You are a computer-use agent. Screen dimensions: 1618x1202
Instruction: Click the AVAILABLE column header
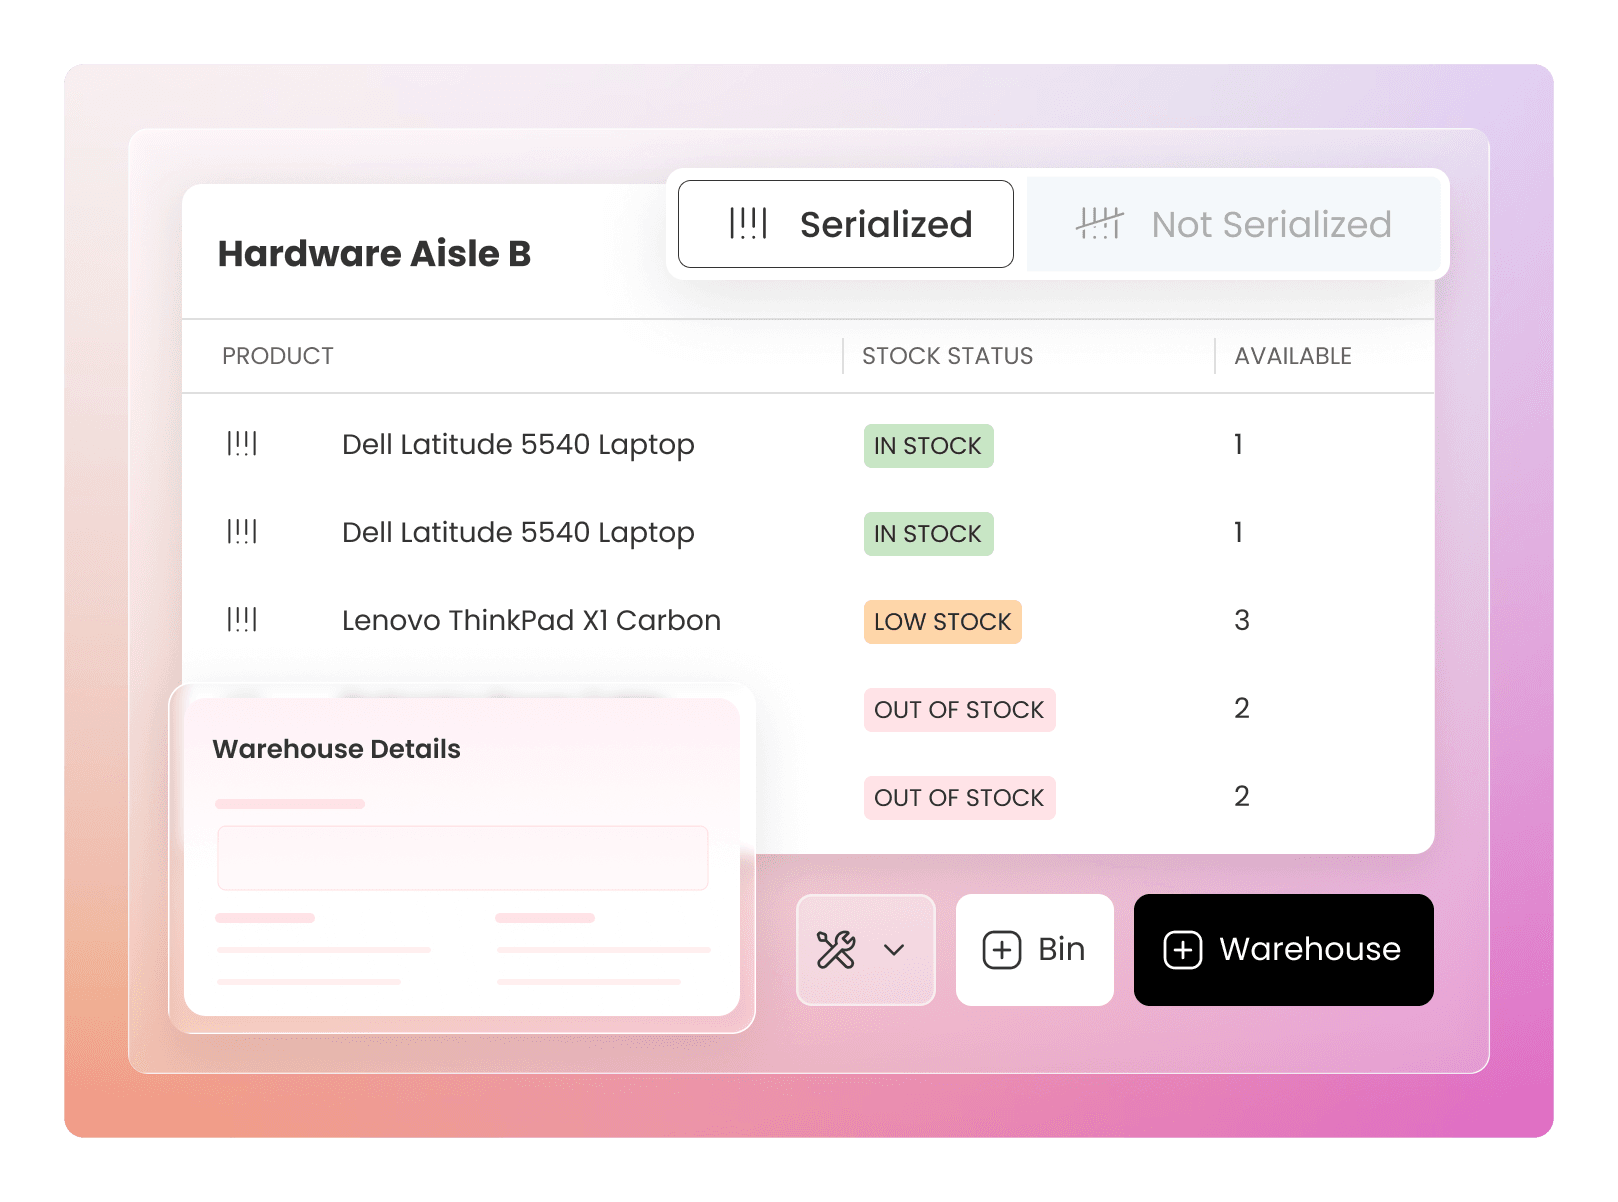pos(1292,356)
